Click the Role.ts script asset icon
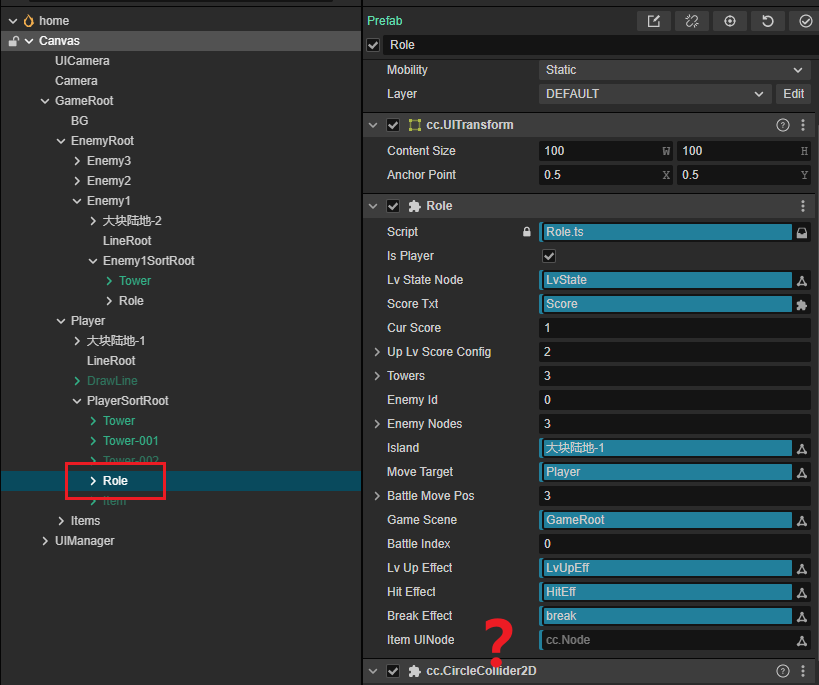Viewport: 819px width, 685px height. (x=802, y=233)
